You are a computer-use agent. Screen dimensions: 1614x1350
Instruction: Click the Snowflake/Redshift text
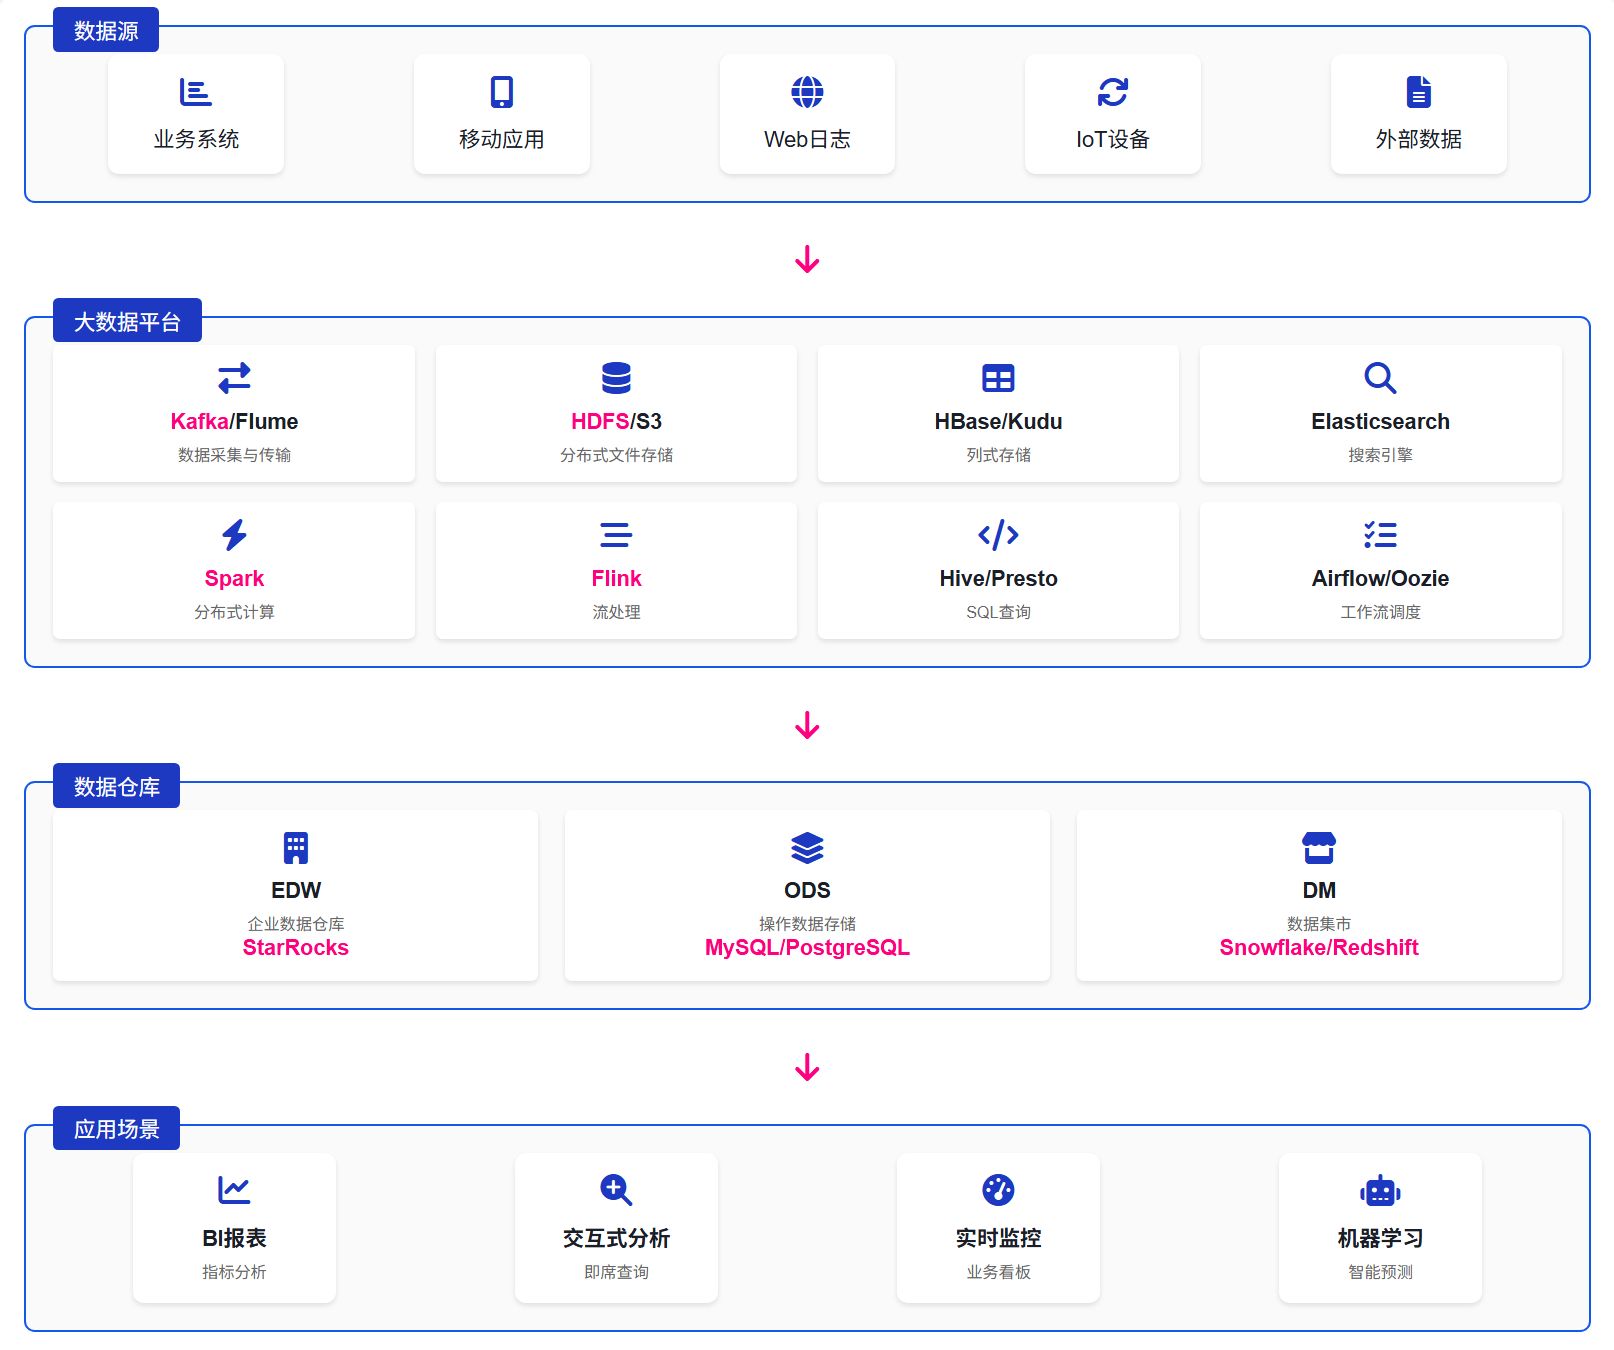pos(1319,948)
